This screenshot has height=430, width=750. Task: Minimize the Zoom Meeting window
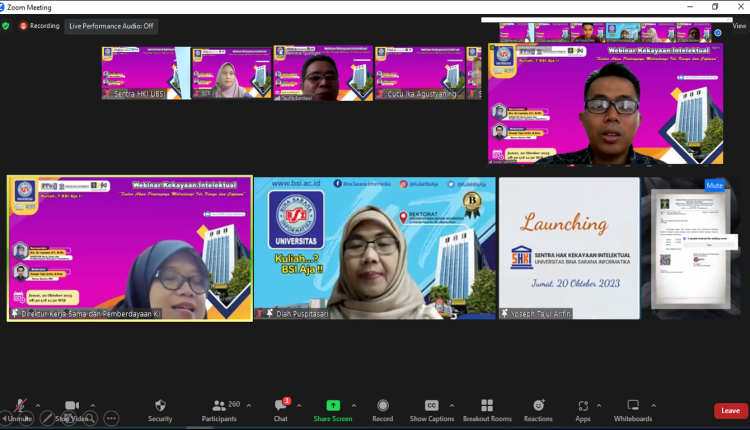click(x=690, y=7)
